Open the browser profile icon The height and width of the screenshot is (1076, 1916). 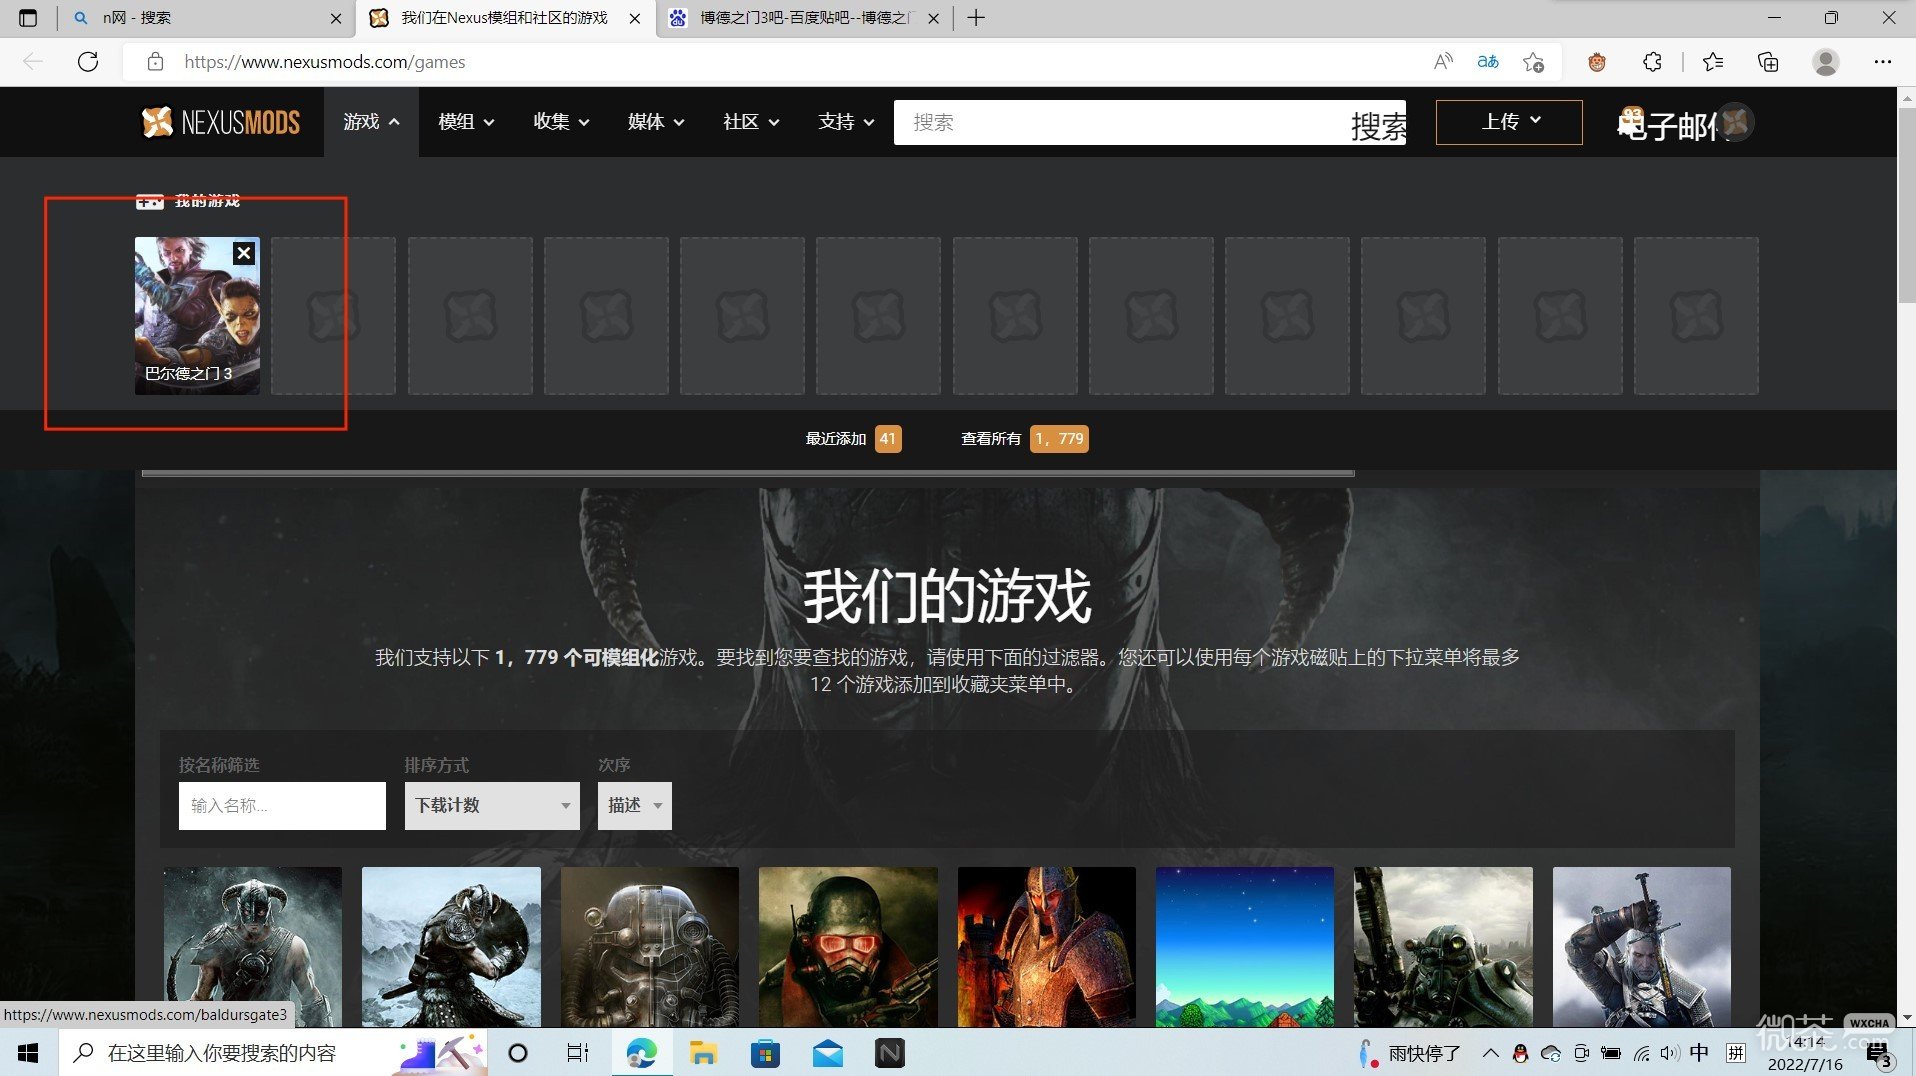(1826, 62)
